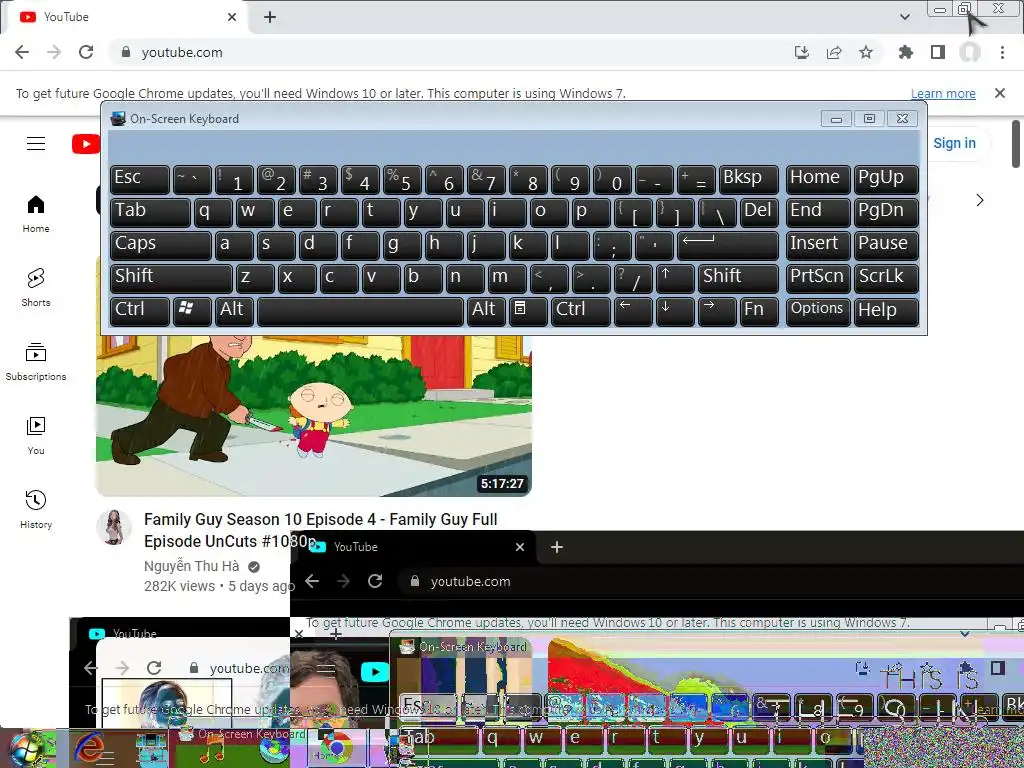
Task: Click the context menu key on keyboard
Action: pyautogui.click(x=528, y=310)
